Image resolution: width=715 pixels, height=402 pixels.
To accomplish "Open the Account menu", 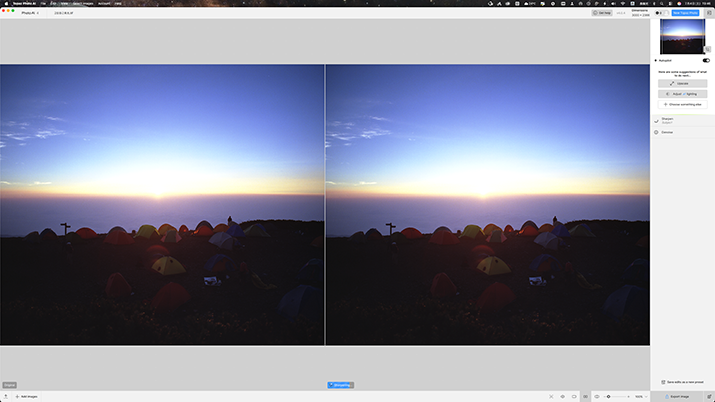I will [104, 3].
